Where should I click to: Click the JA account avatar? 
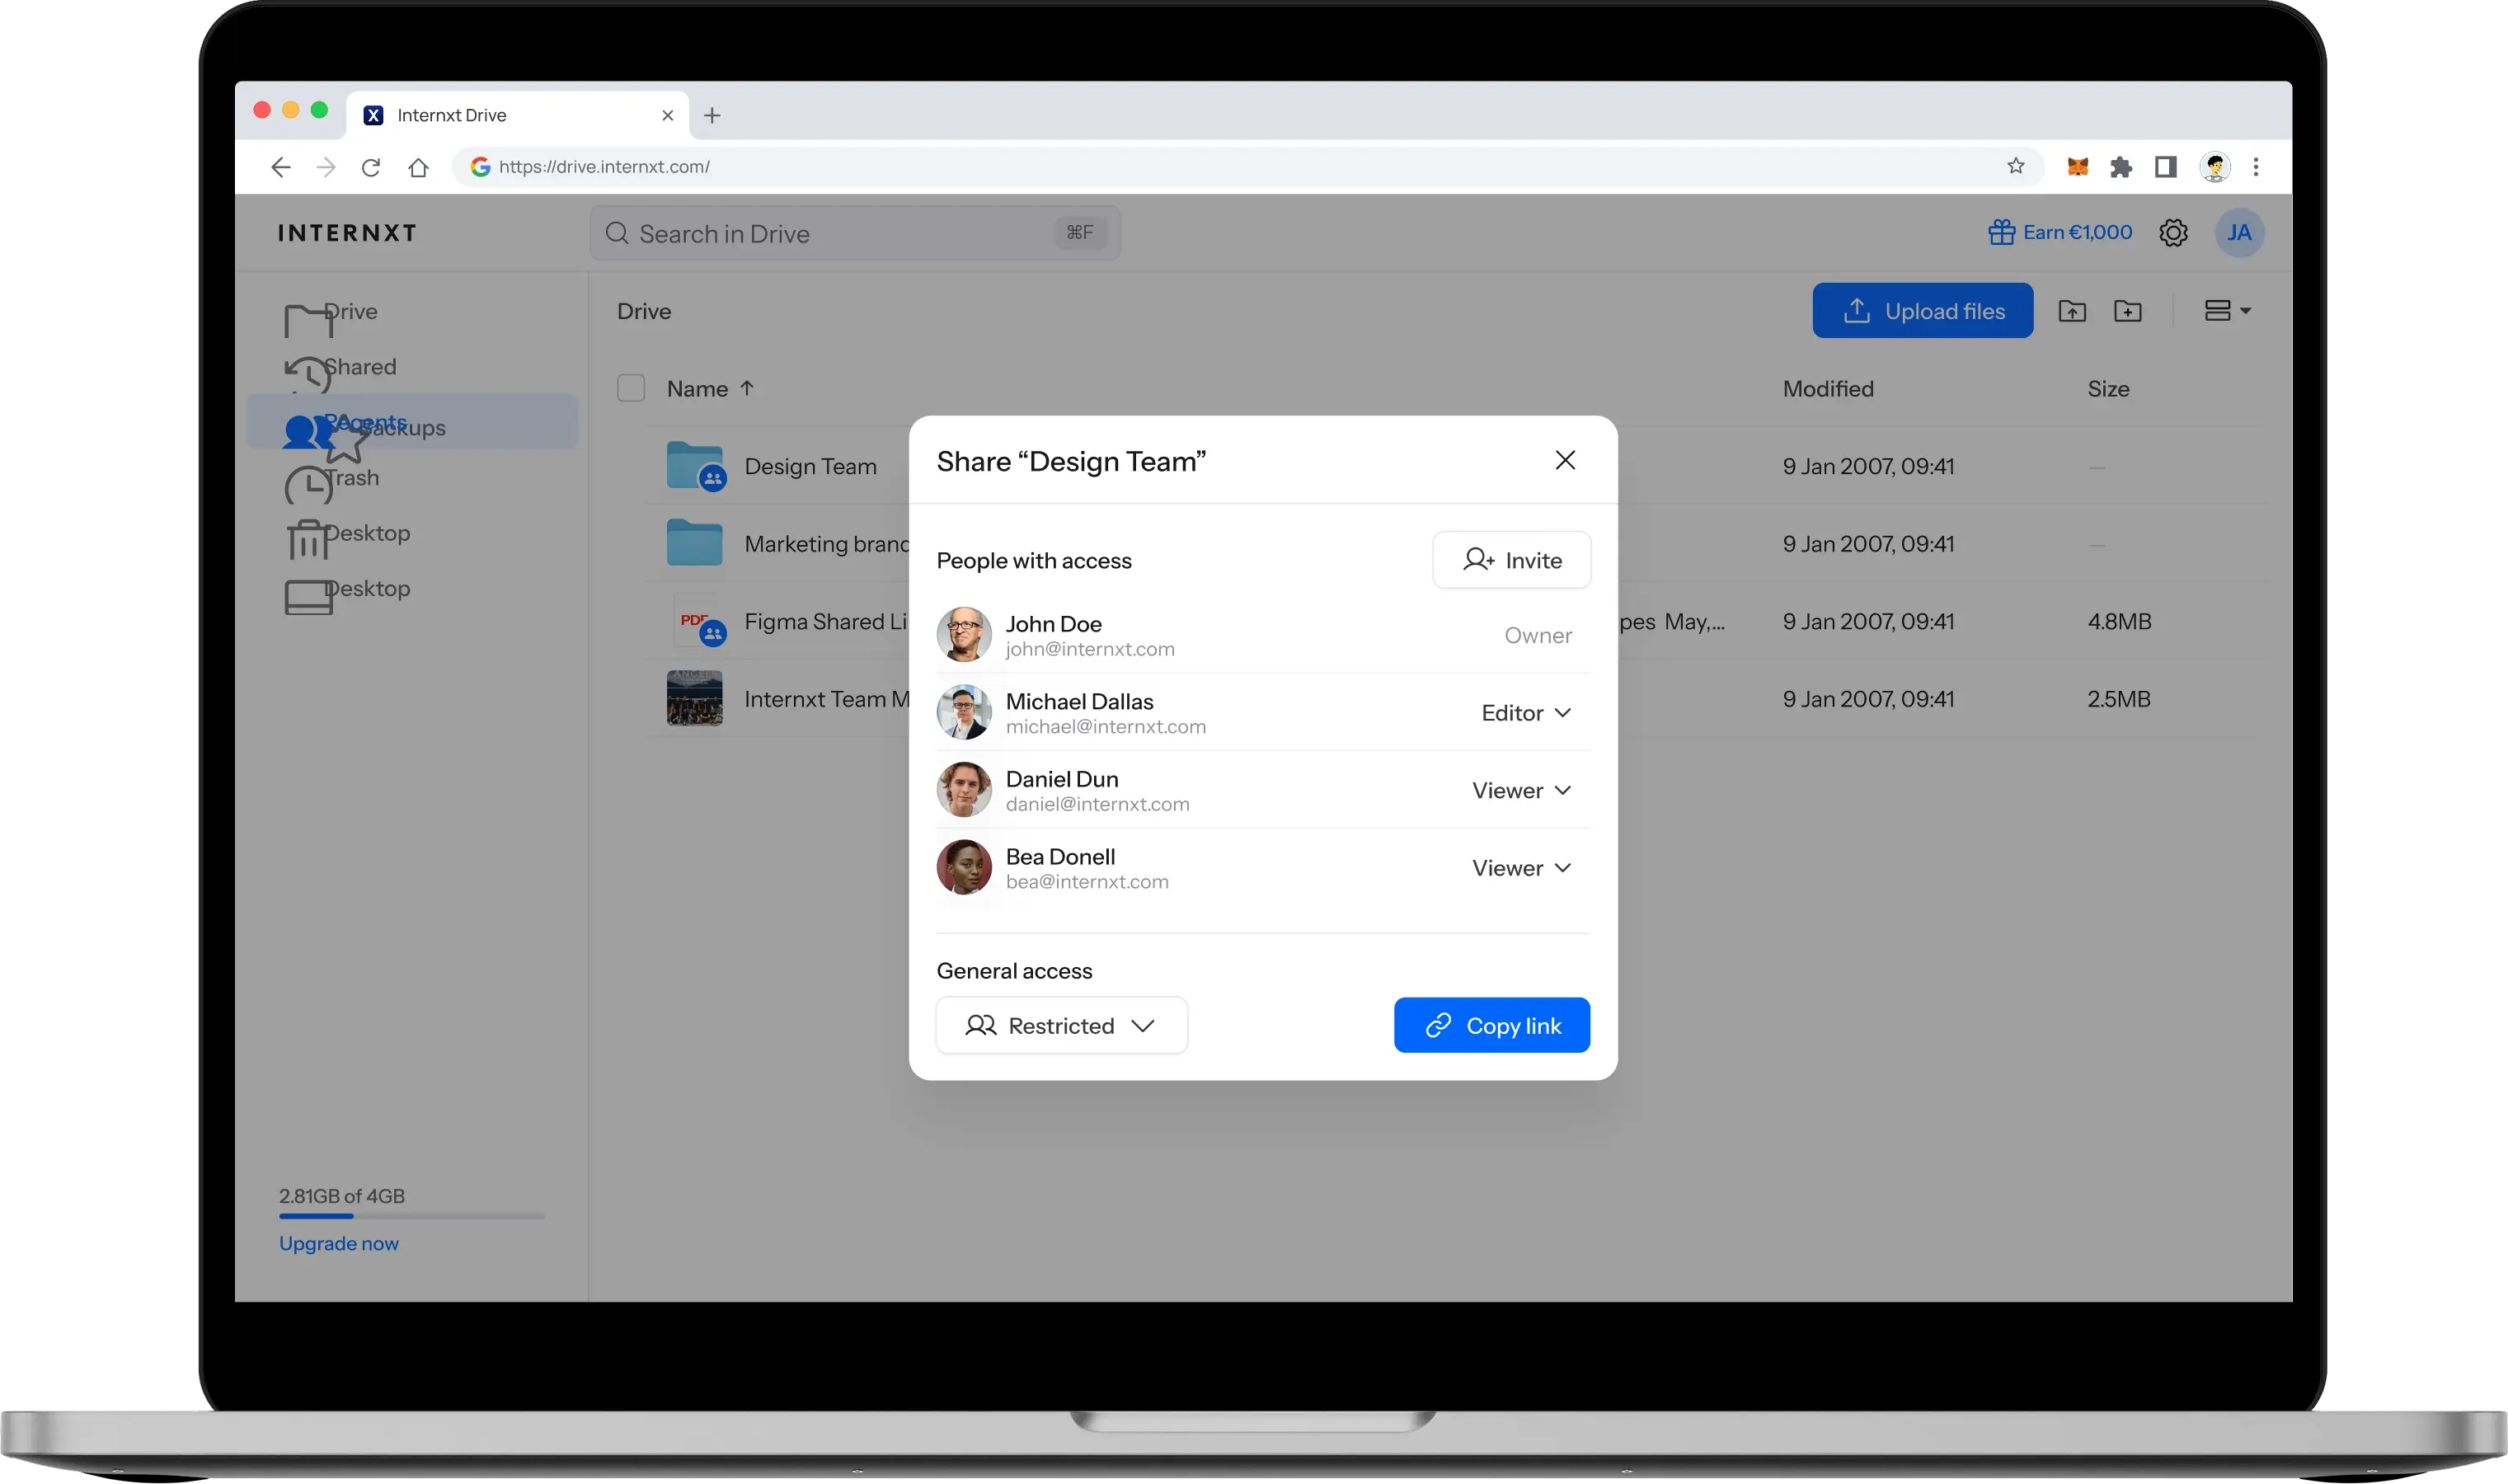[2239, 233]
